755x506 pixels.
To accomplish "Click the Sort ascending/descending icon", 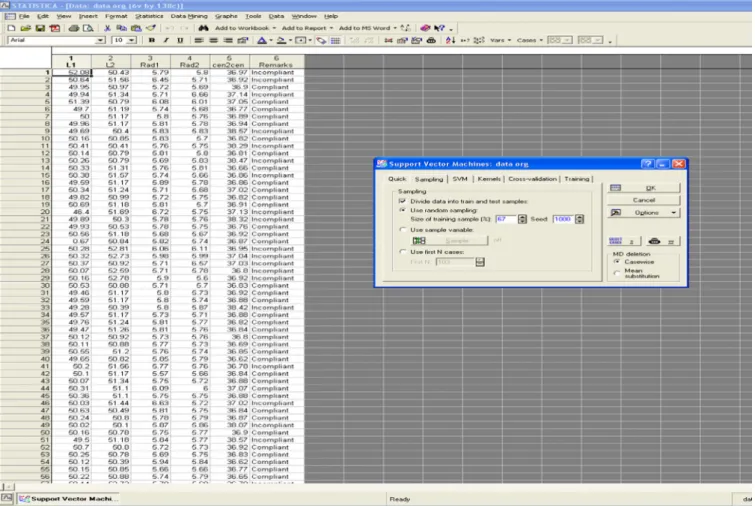I will (450, 40).
